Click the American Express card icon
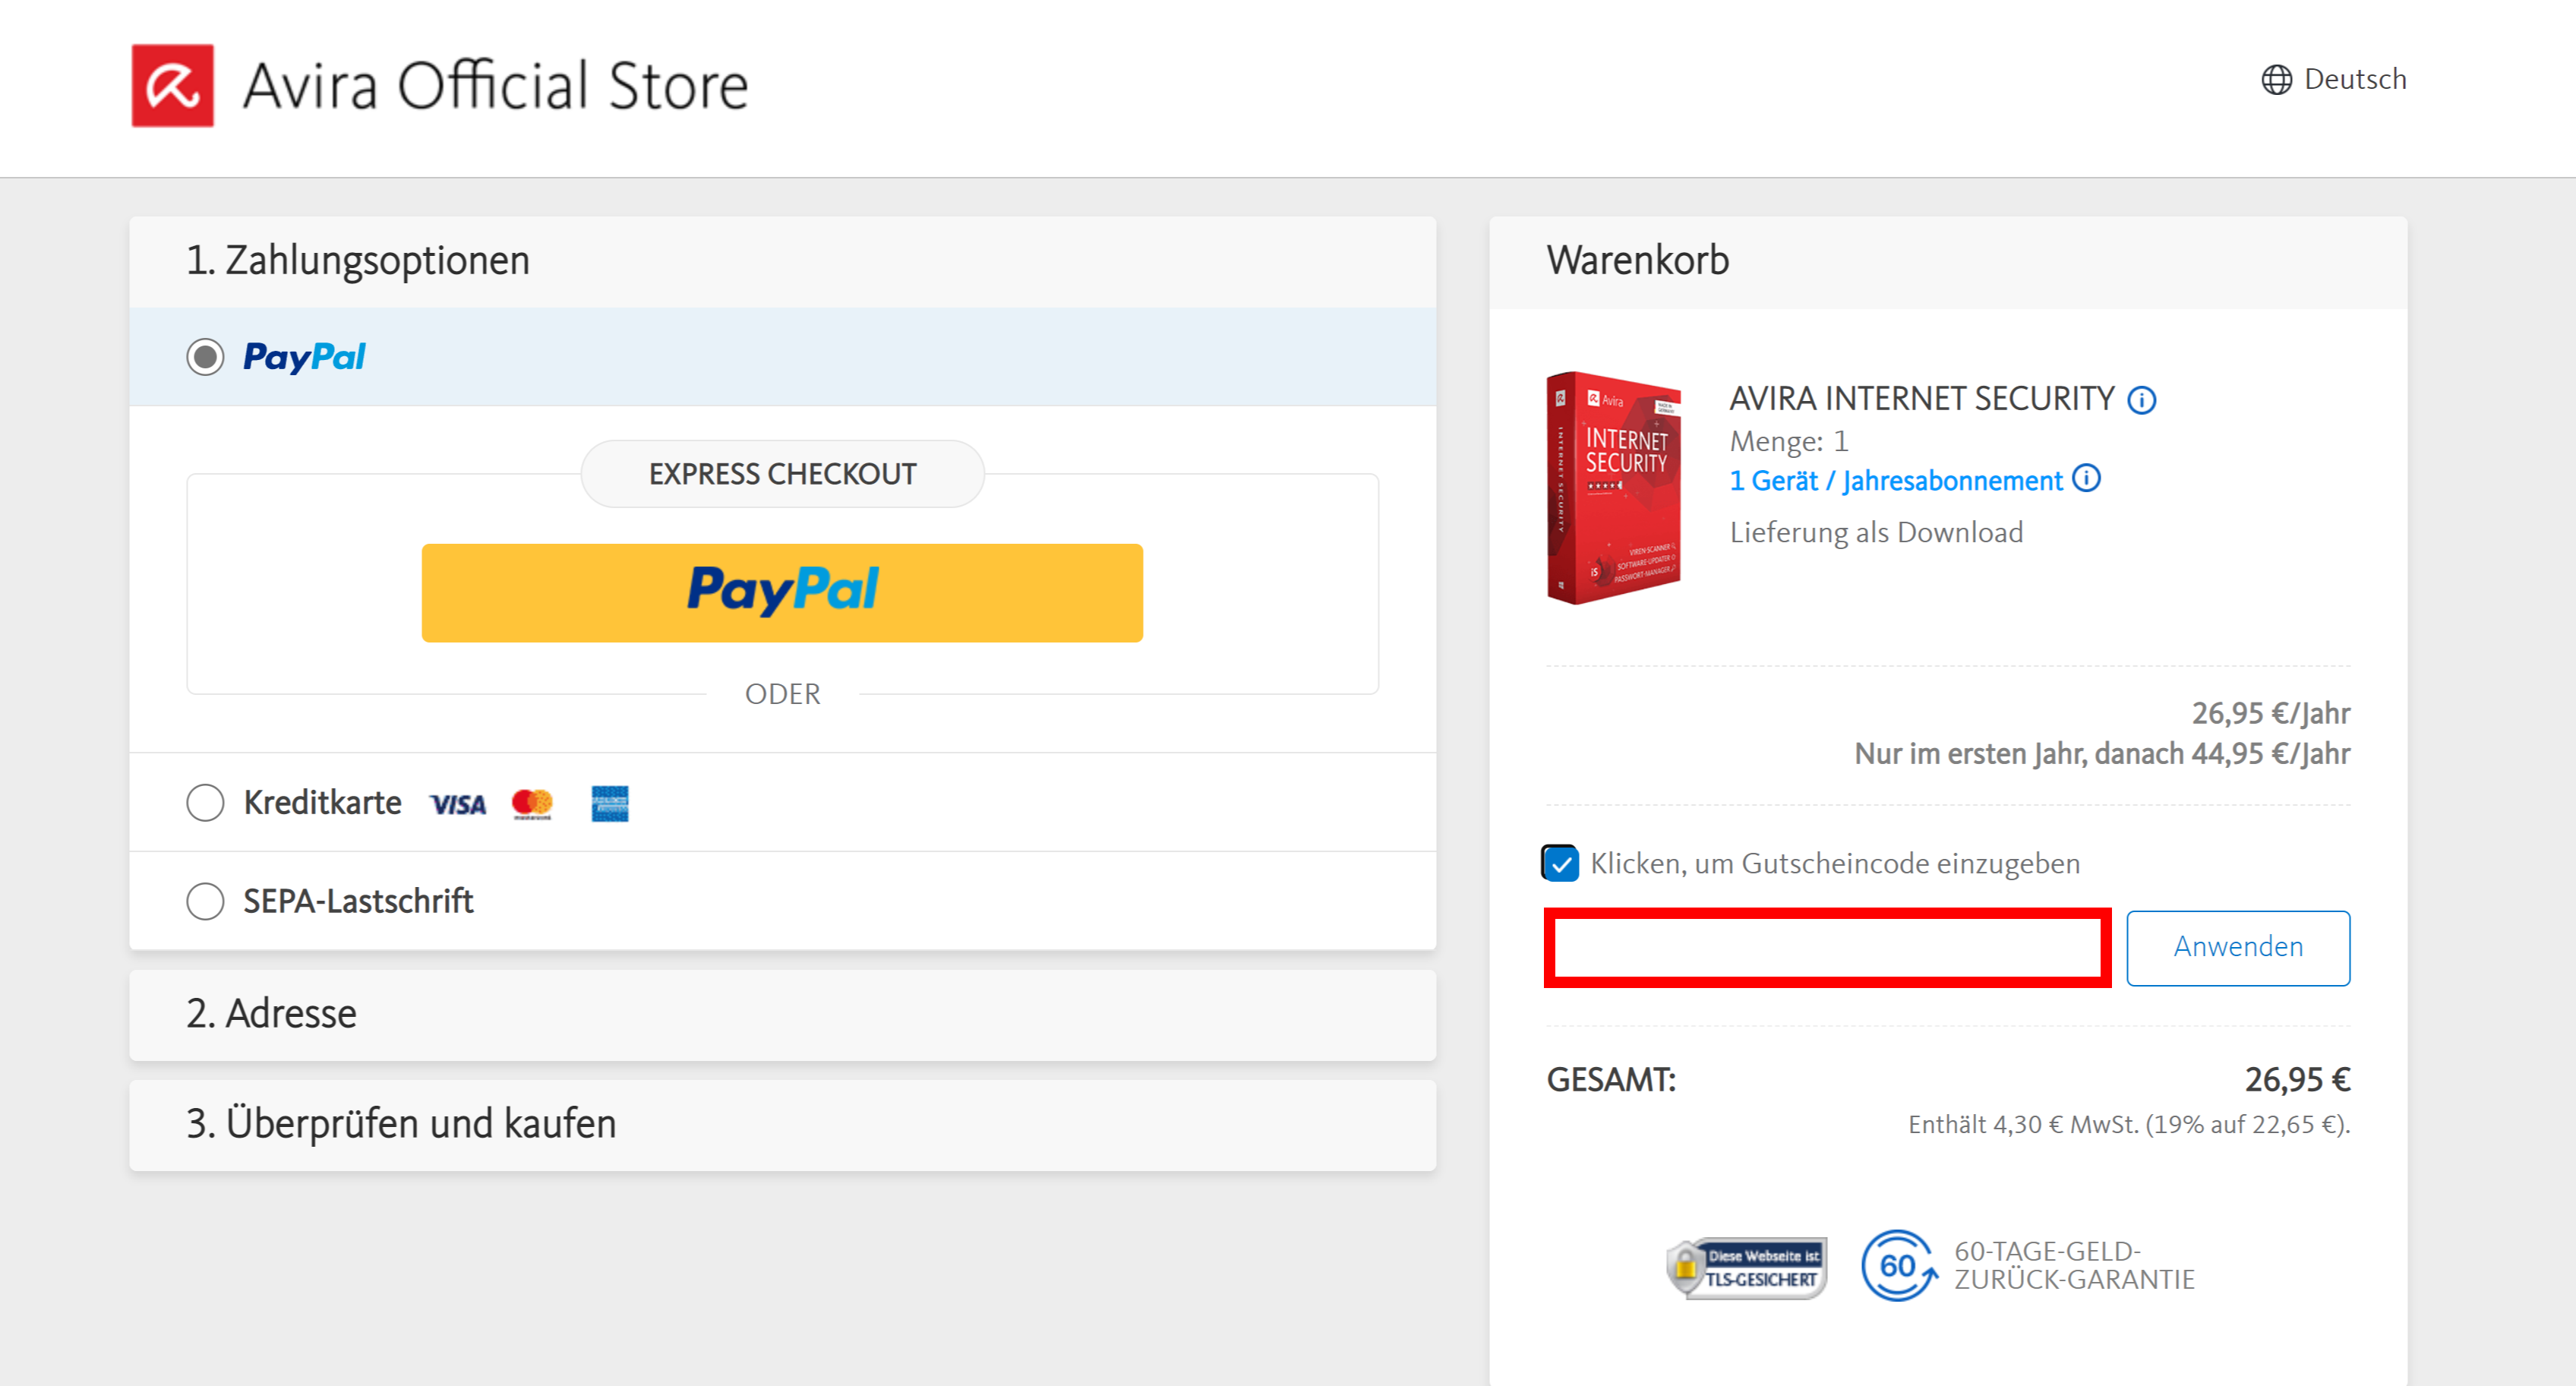 (x=609, y=804)
